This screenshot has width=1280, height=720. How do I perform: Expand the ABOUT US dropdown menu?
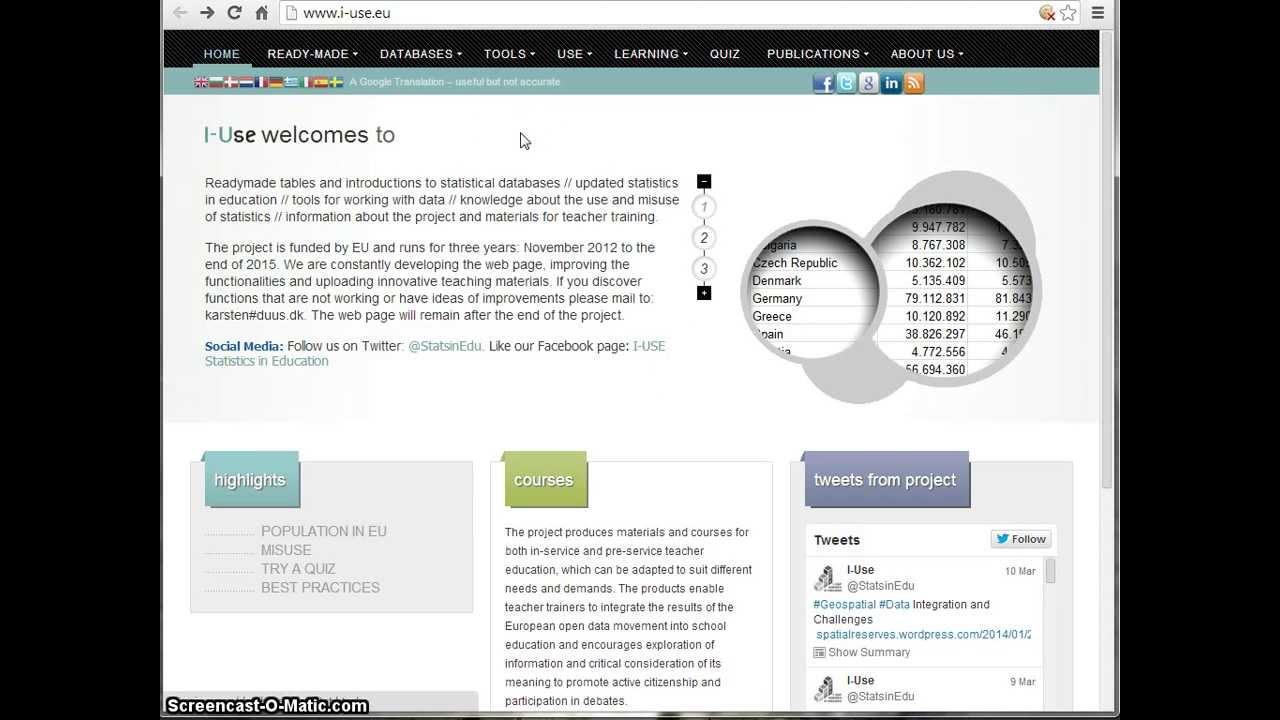tap(926, 54)
